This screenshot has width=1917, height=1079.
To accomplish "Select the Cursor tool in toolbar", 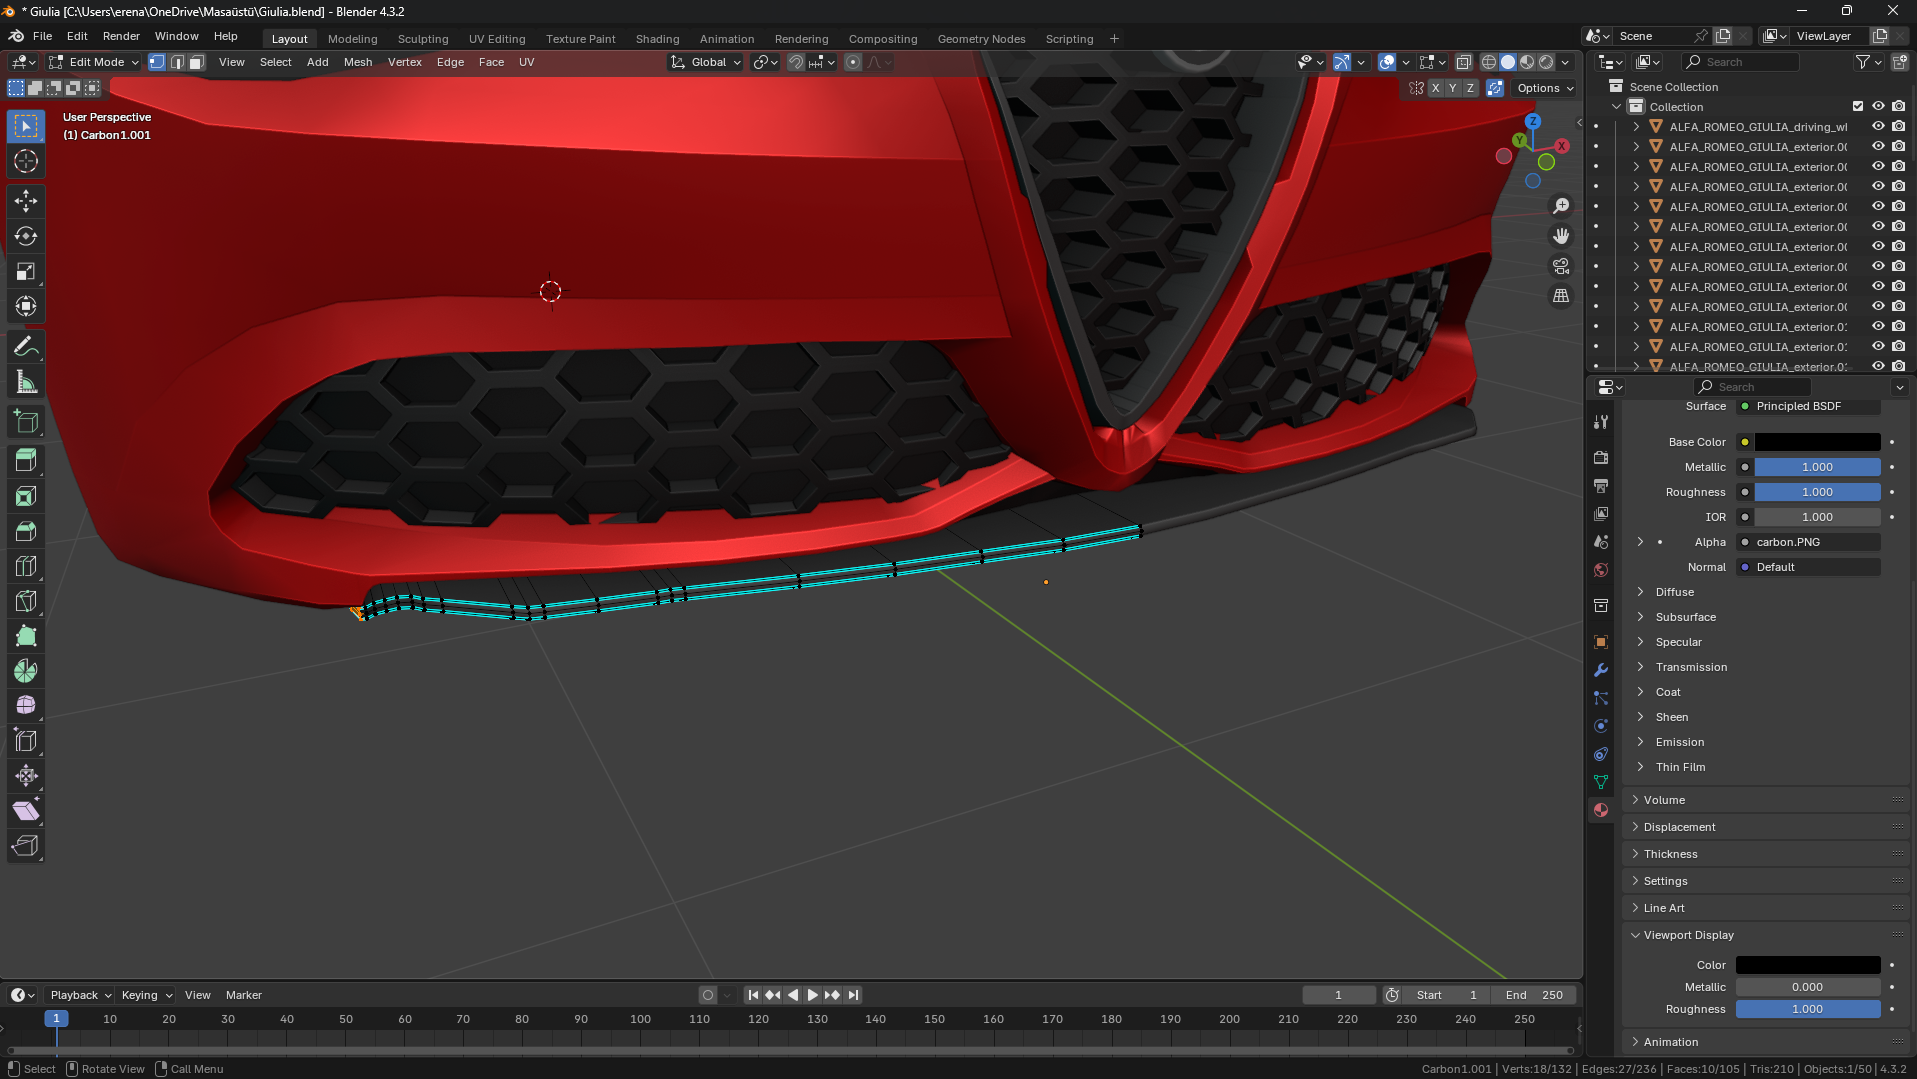I will [26, 161].
